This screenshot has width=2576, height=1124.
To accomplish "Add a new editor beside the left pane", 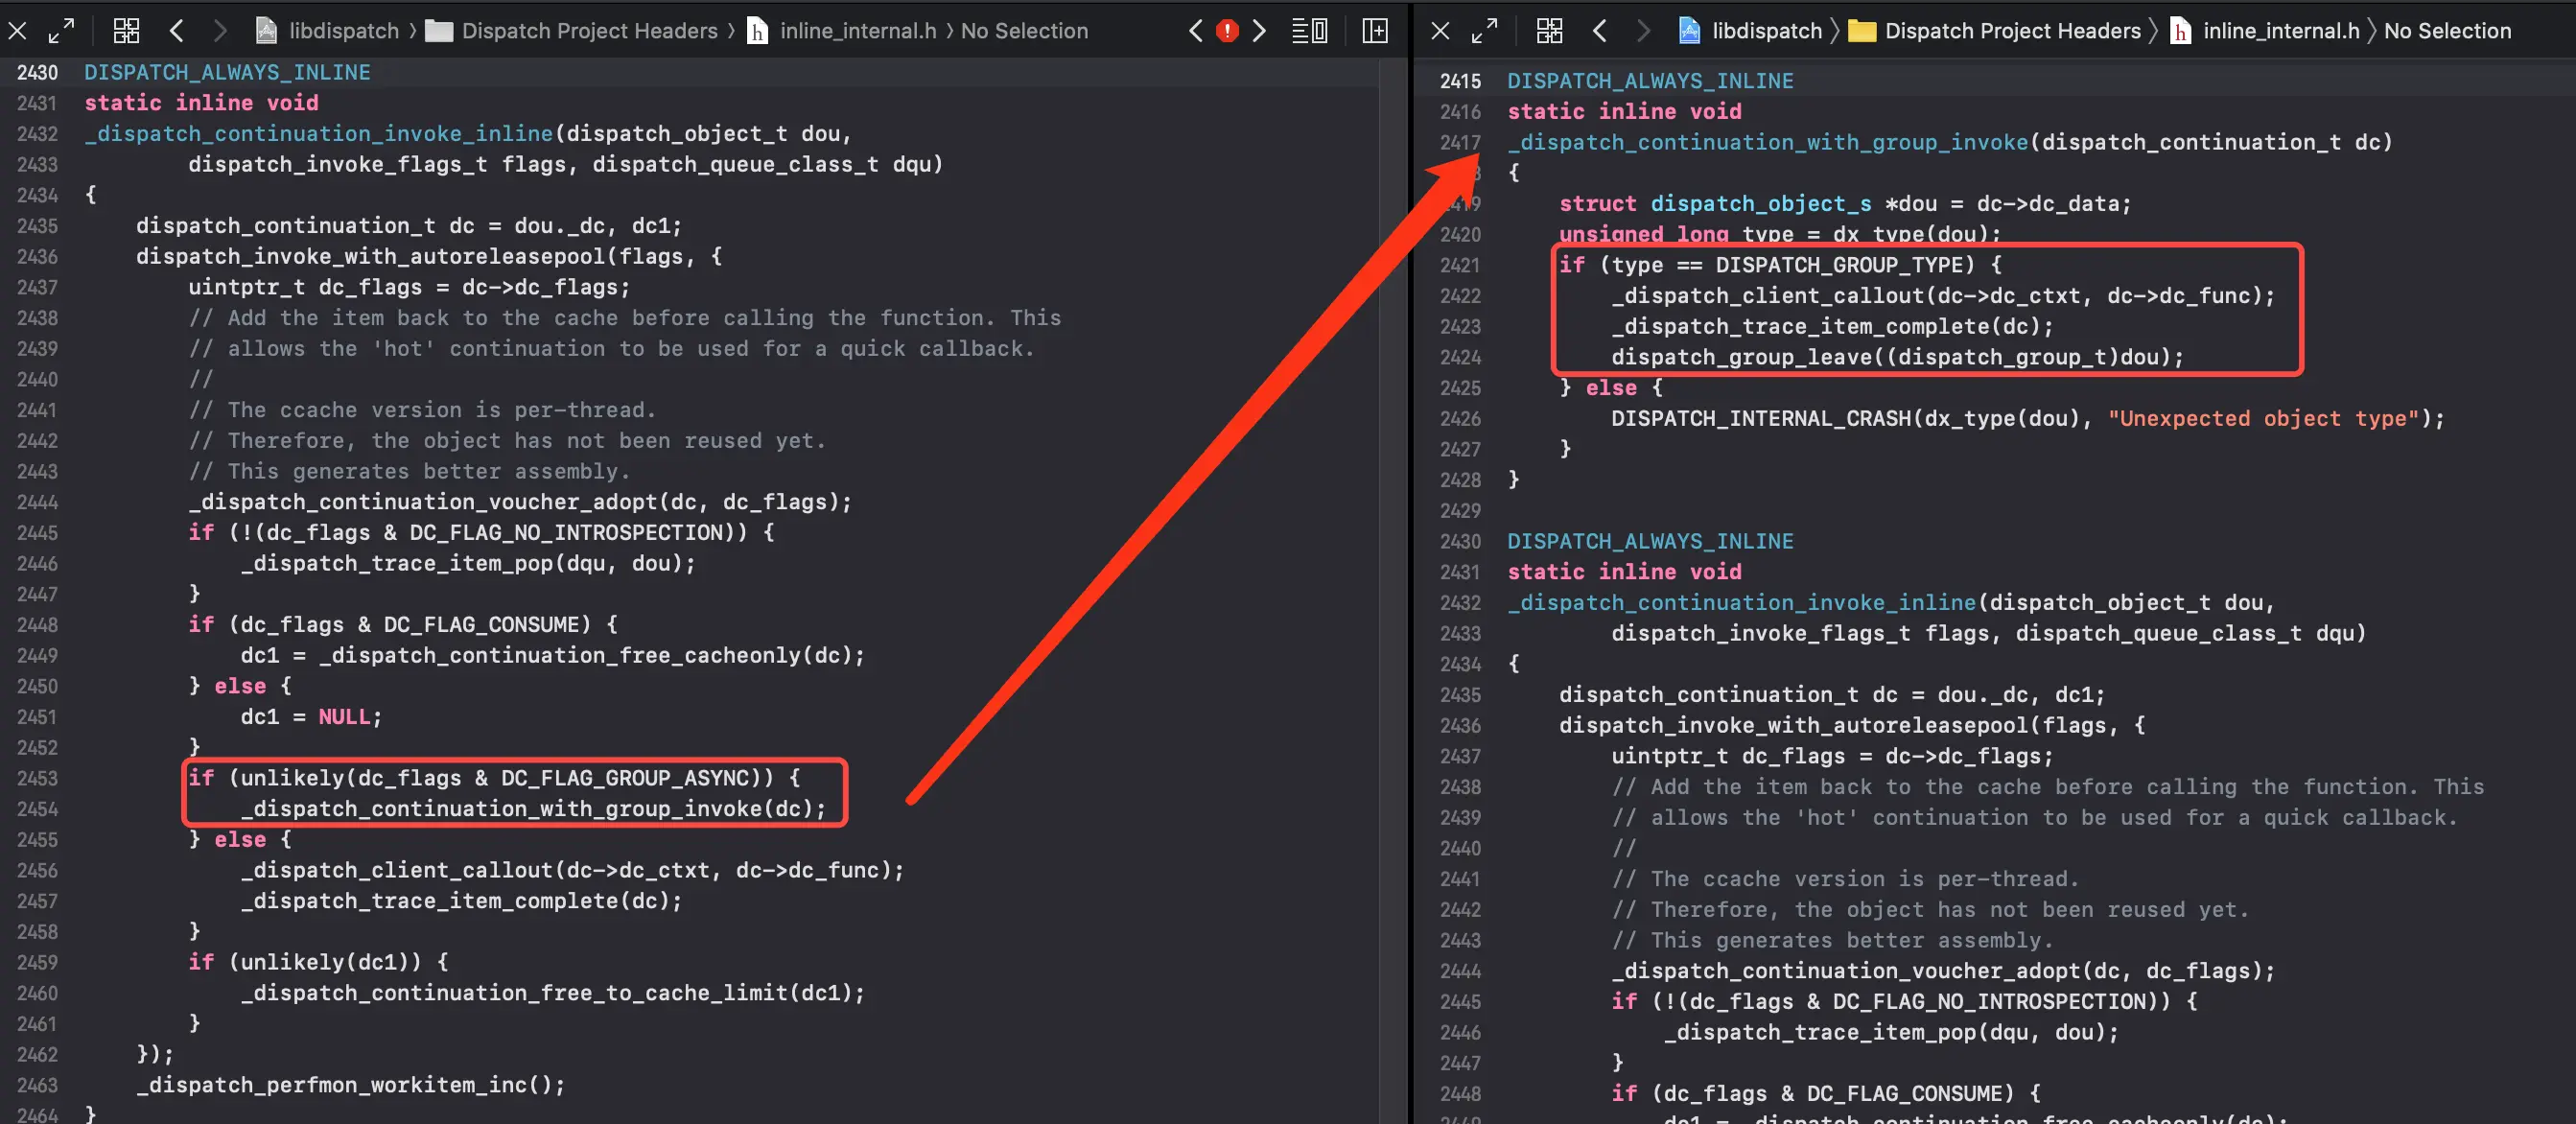I will pyautogui.click(x=1375, y=31).
